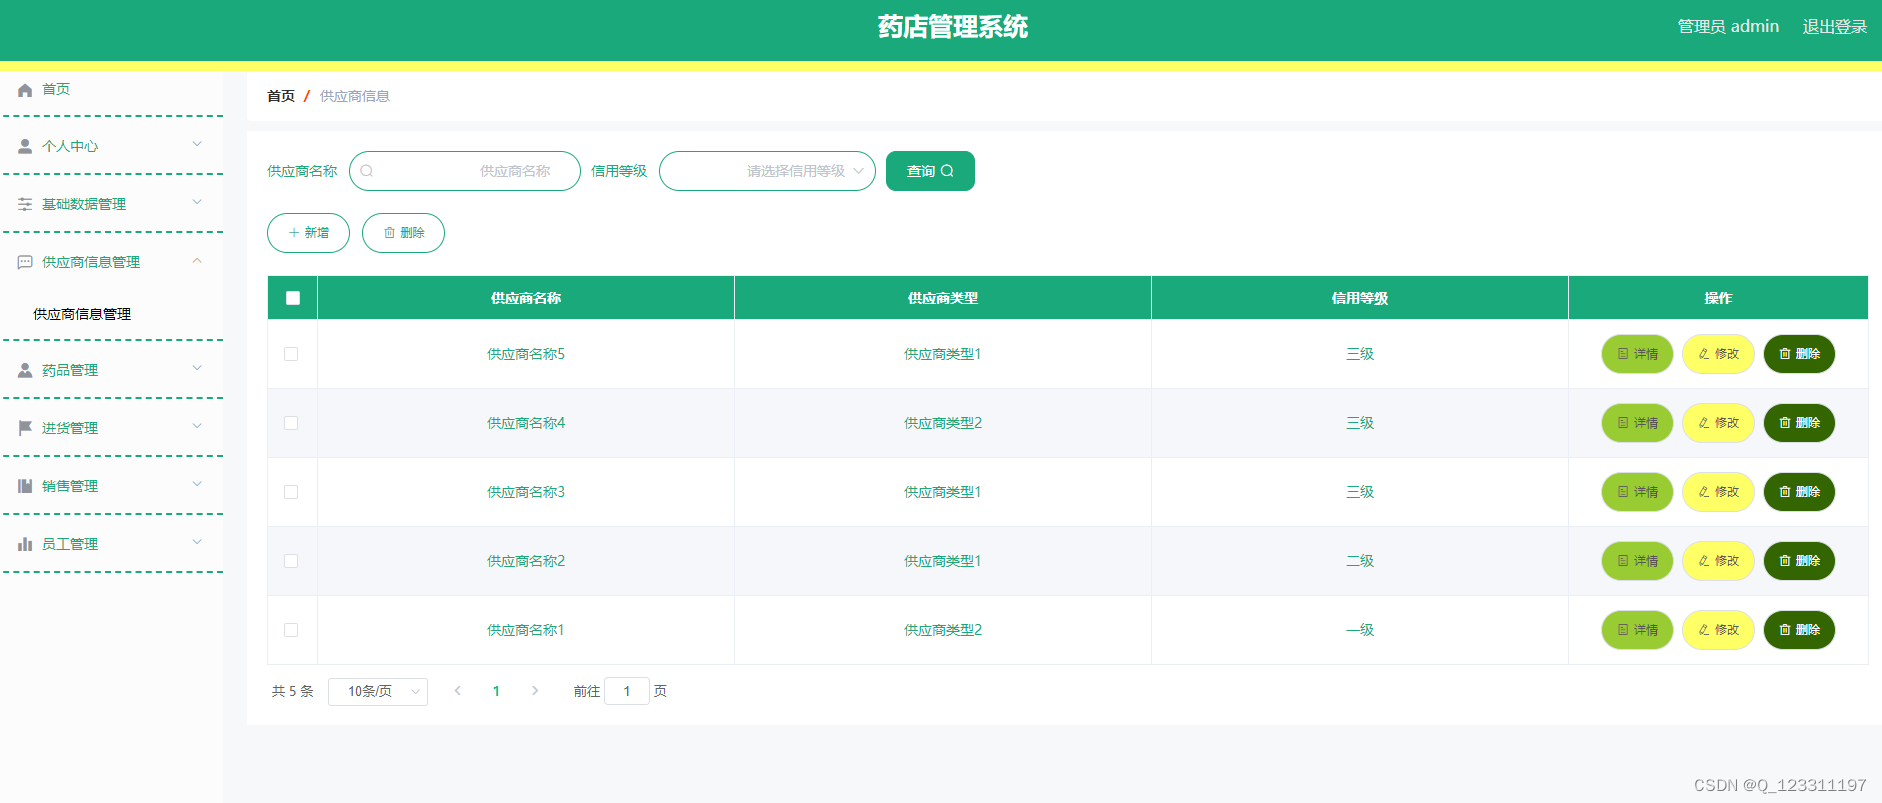The width and height of the screenshot is (1882, 803).
Task: Check the box for 供应商名称2 row
Action: click(291, 561)
